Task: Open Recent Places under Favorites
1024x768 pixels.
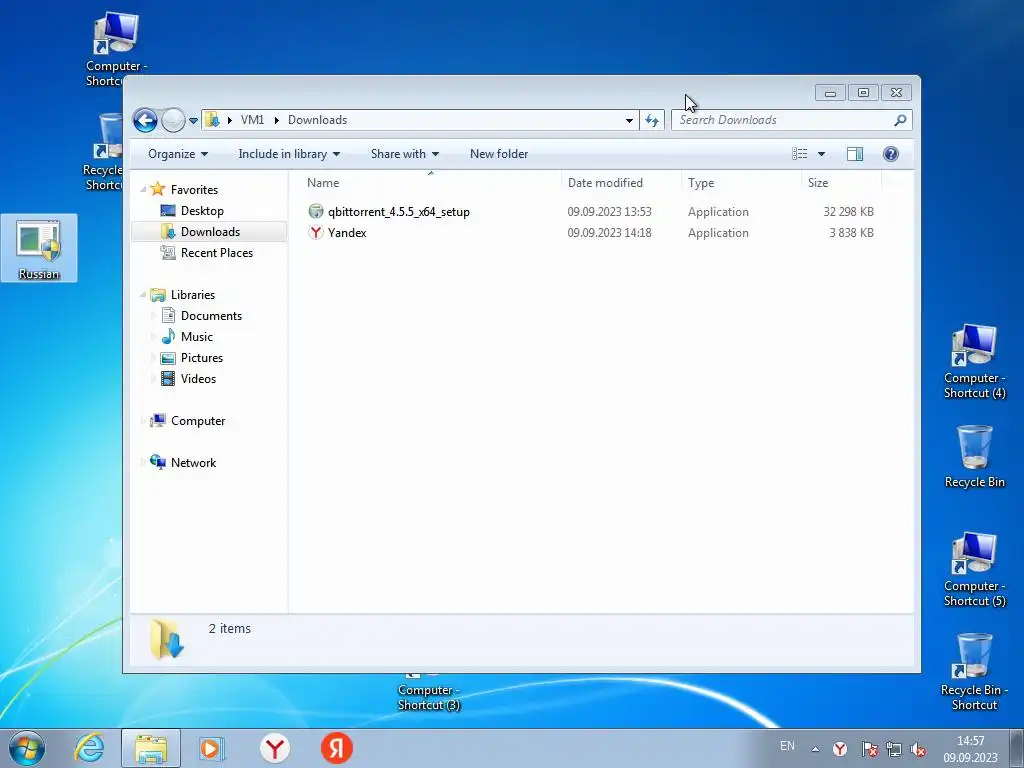Action: (x=216, y=253)
